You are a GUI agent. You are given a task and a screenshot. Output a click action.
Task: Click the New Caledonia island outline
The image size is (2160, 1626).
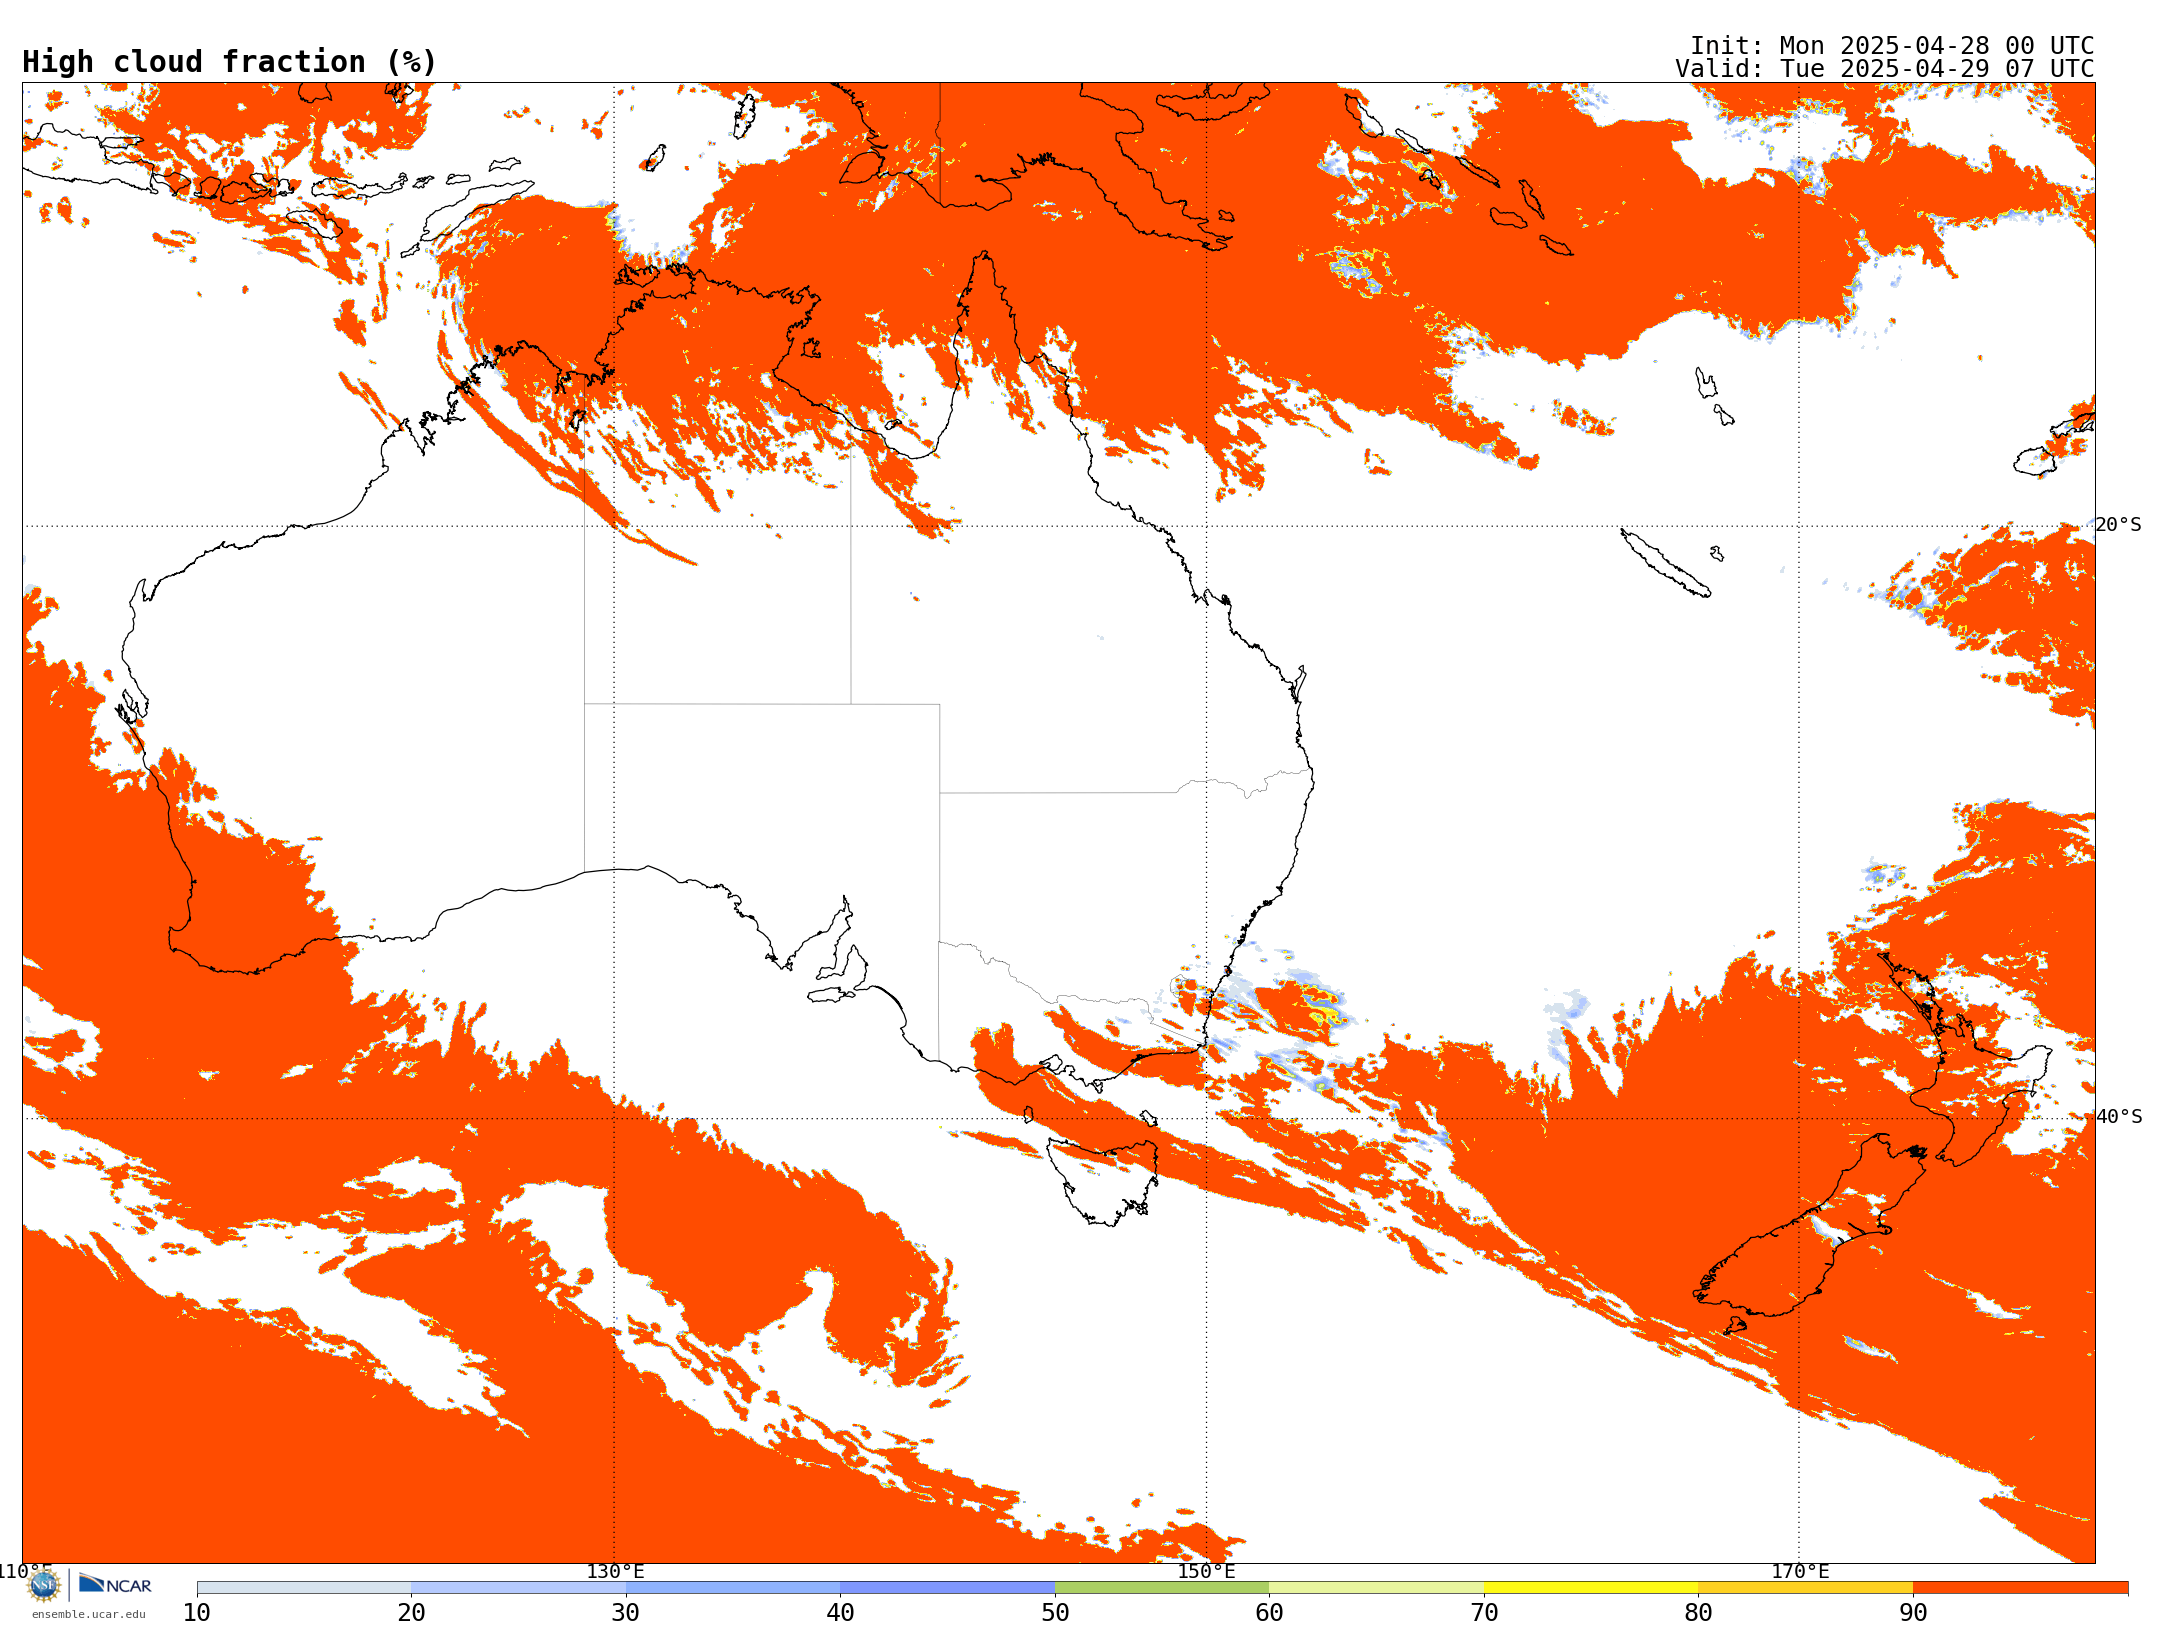(x=1665, y=563)
